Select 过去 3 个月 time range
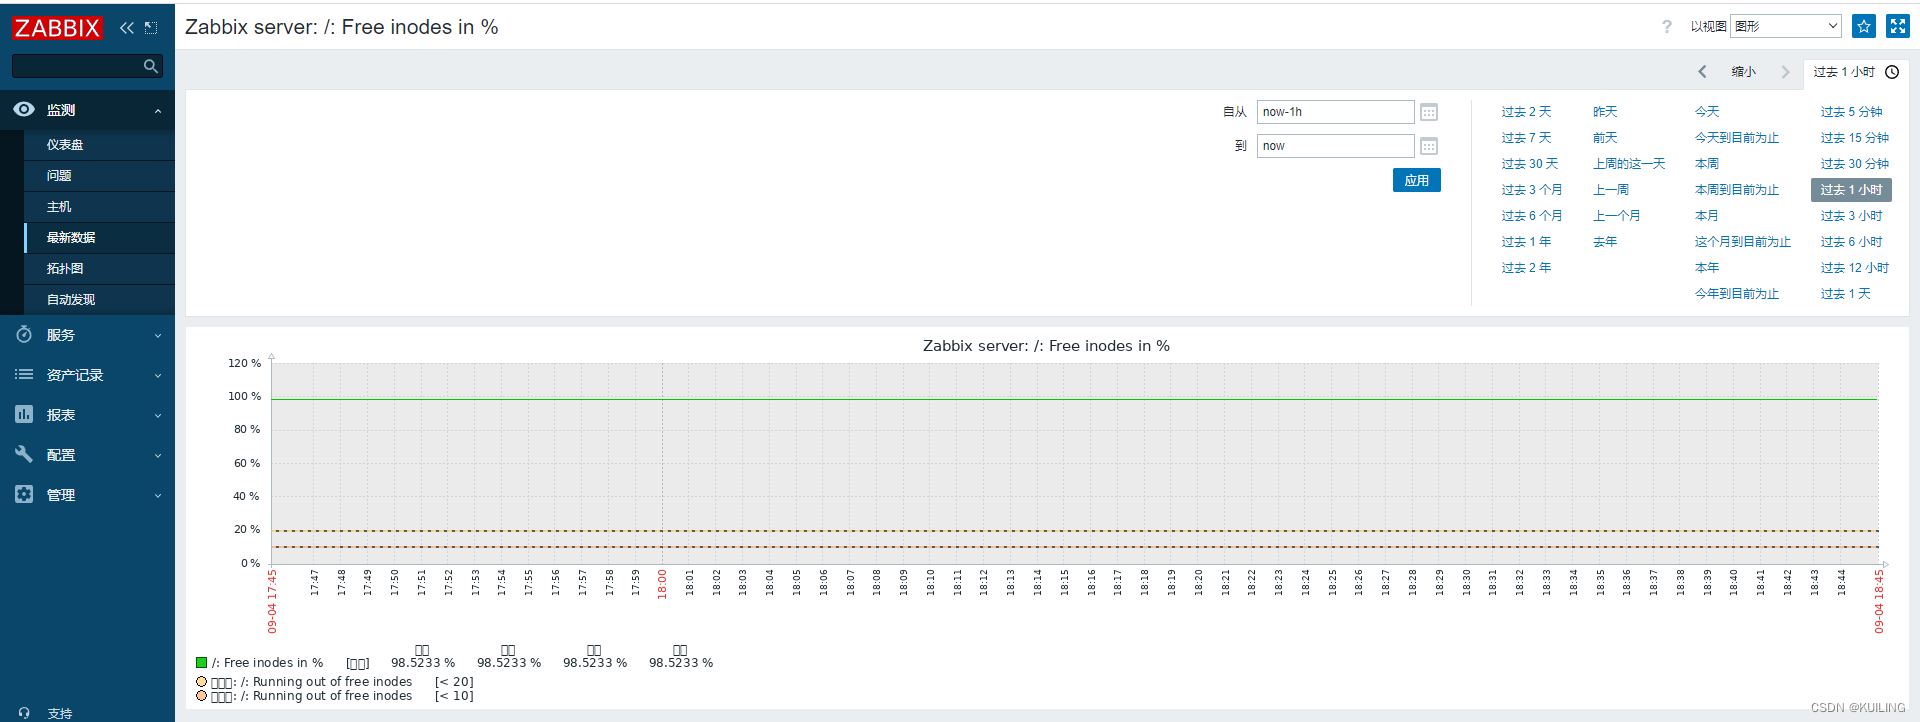Image resolution: width=1920 pixels, height=722 pixels. click(x=1532, y=190)
